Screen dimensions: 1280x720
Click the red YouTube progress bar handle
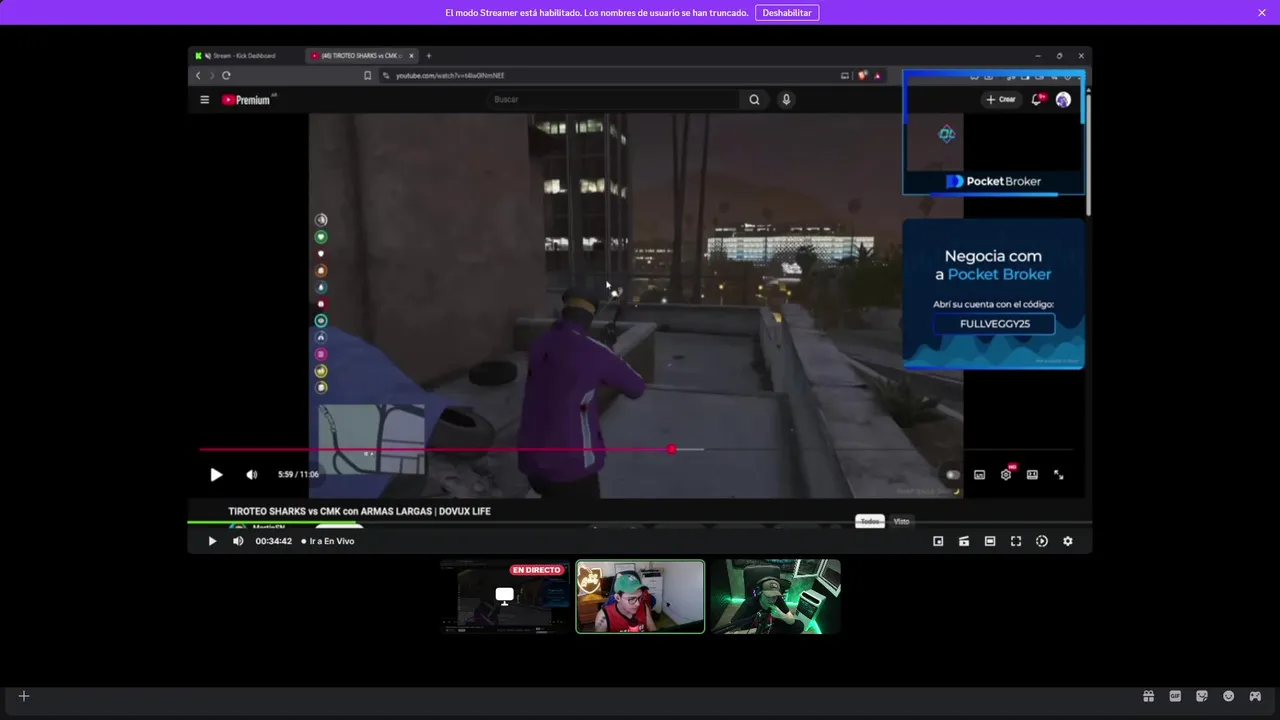672,449
